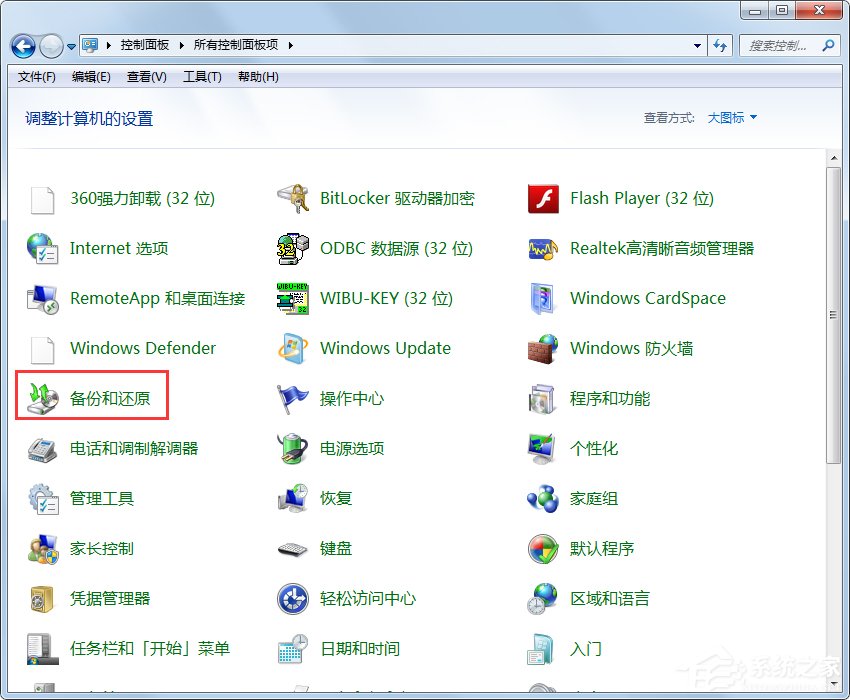Open the Flash Player (32 位) icon
Viewport: 850px width, 700px height.
point(543,198)
